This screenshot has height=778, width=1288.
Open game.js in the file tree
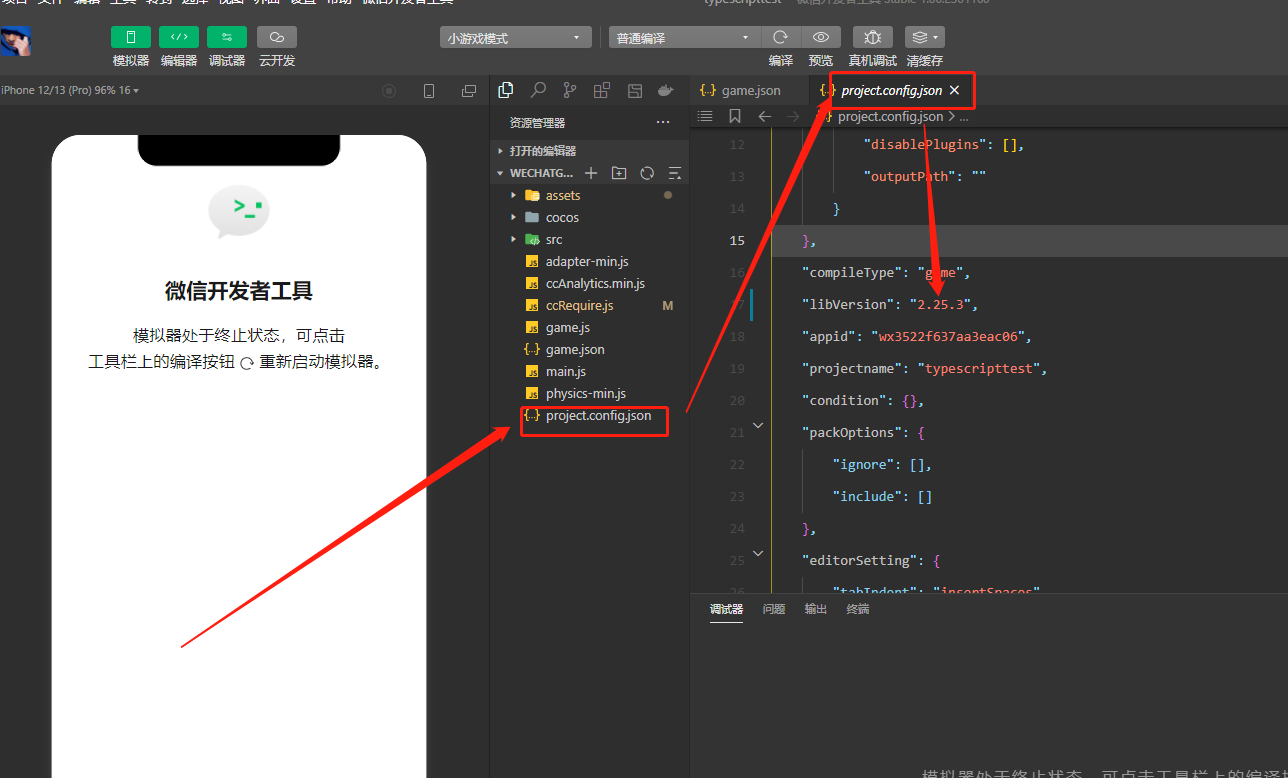[x=590, y=327]
